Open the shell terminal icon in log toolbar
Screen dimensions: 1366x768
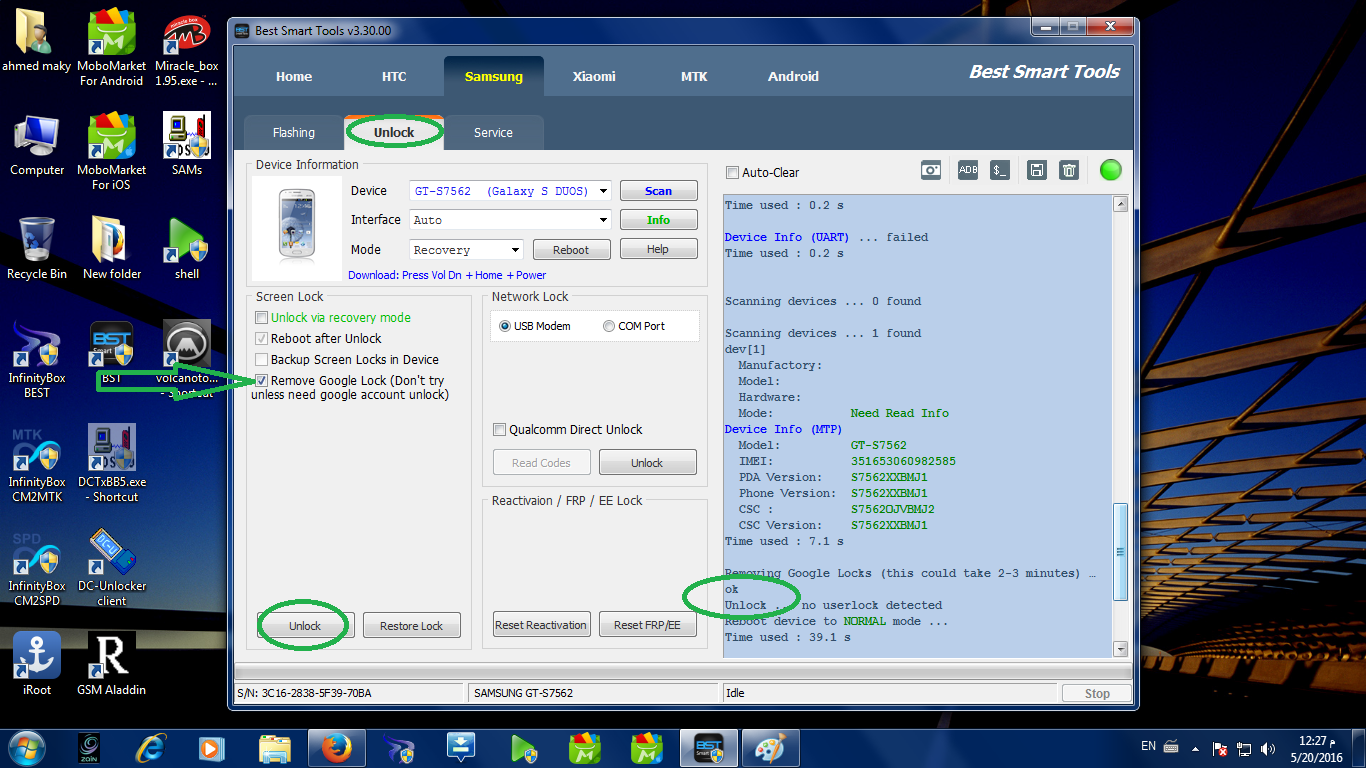point(1000,170)
